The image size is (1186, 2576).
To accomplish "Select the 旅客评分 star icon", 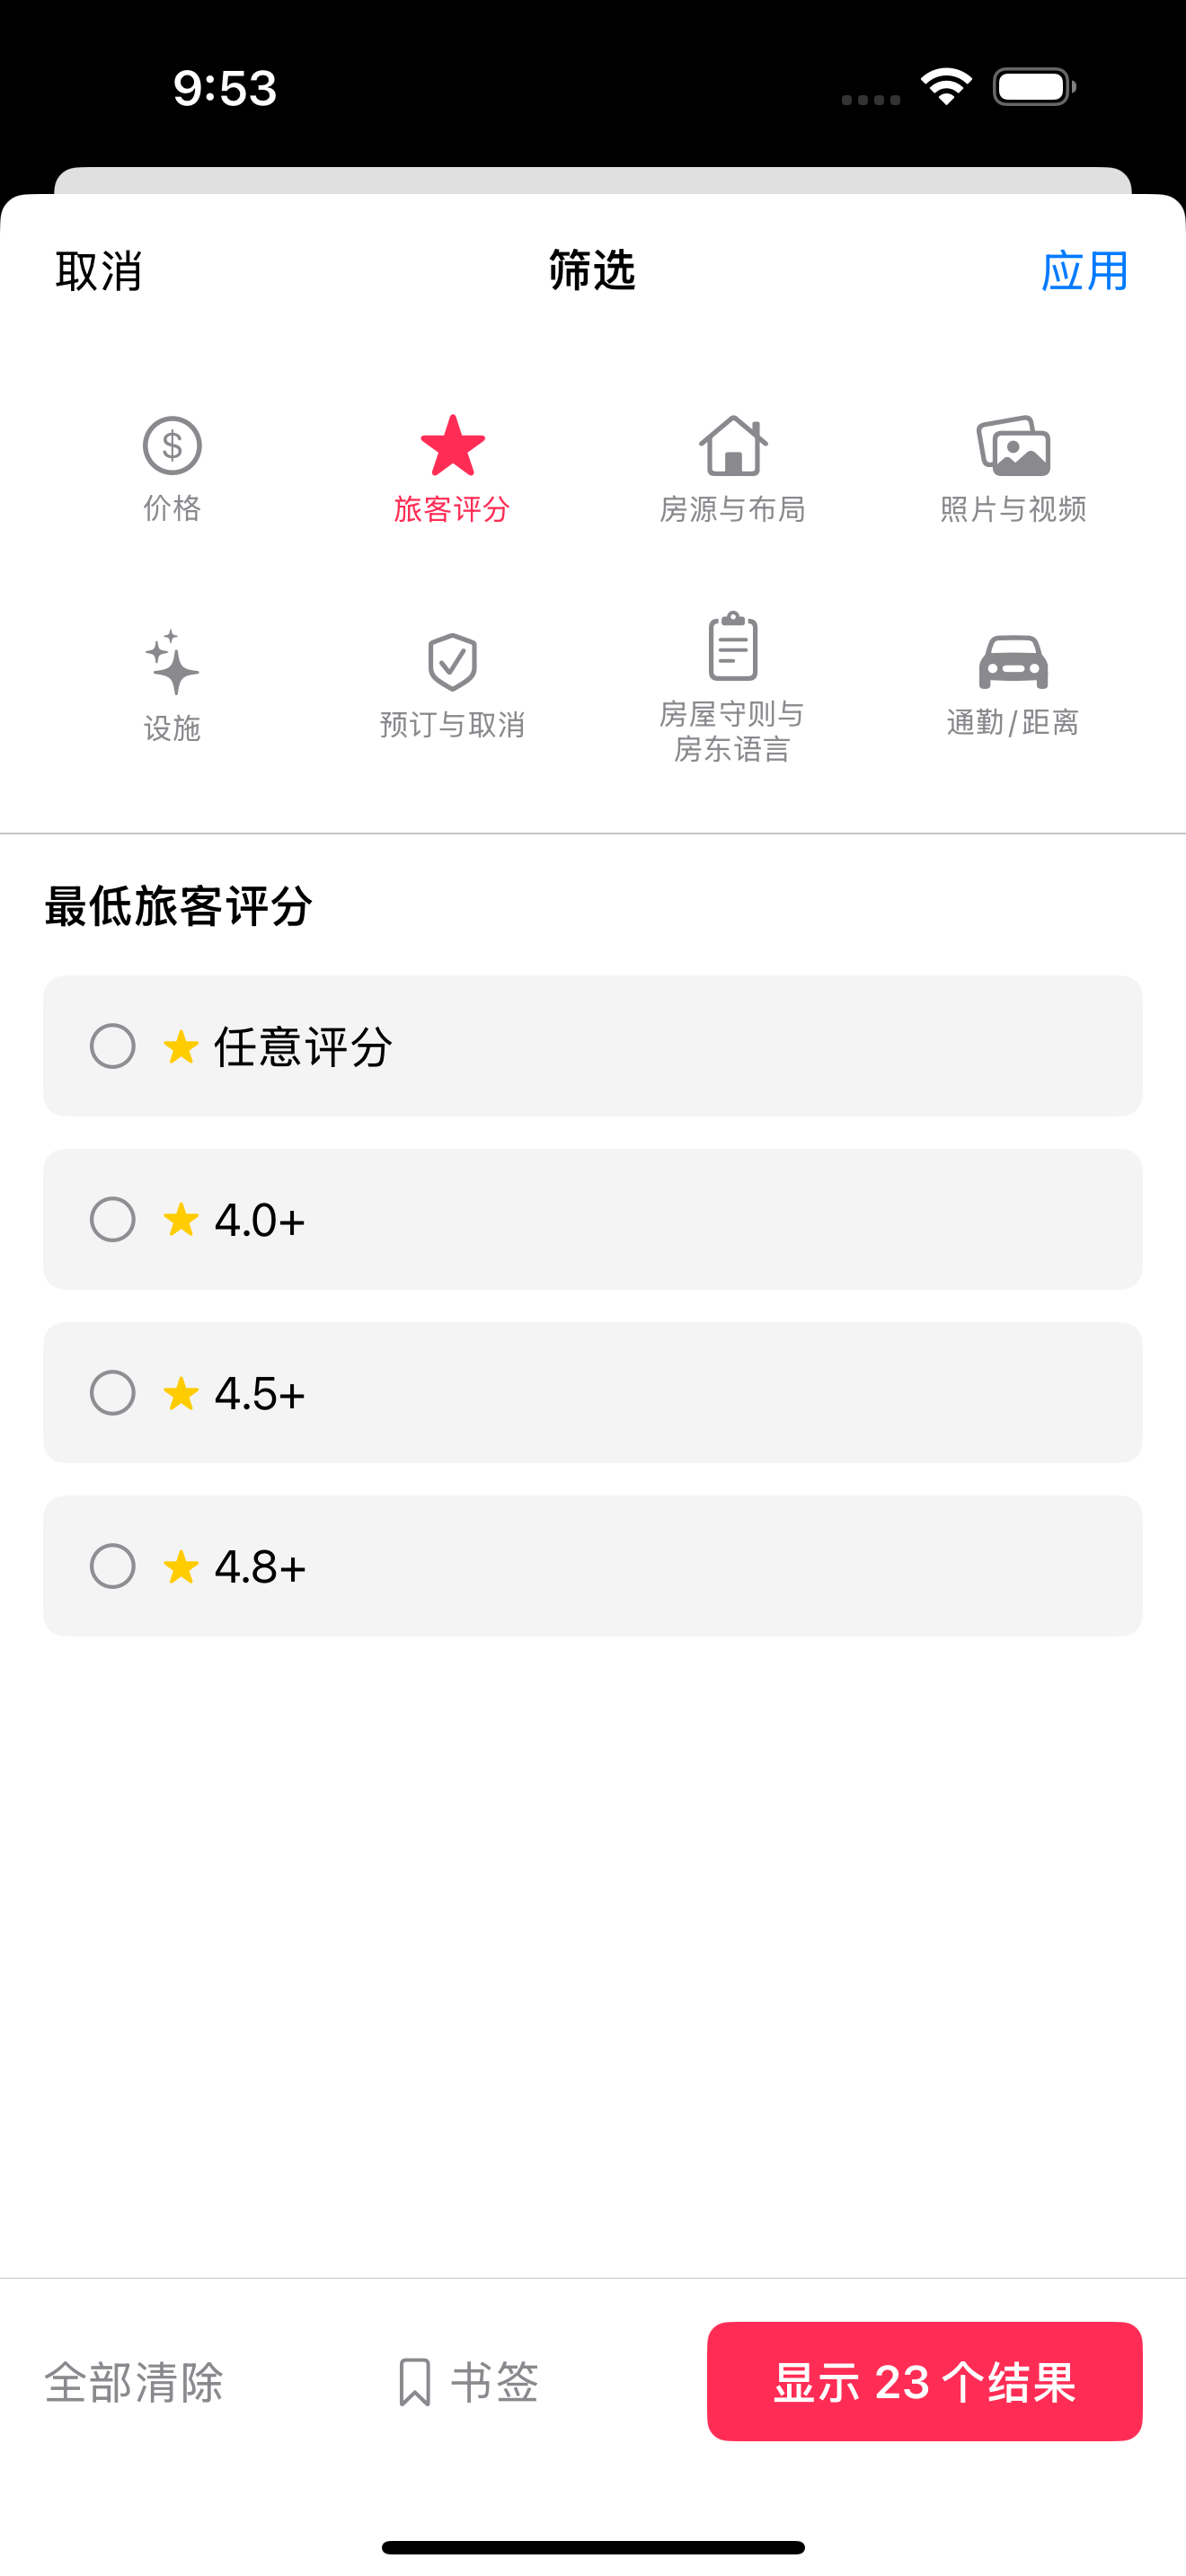I will click(452, 446).
